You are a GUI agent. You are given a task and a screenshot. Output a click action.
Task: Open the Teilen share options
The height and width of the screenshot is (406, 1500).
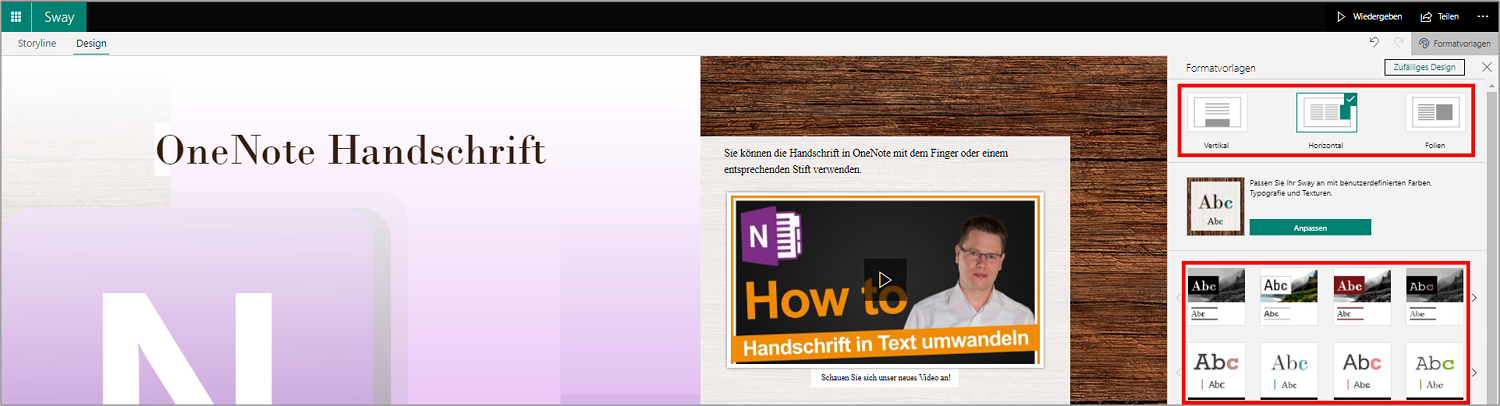[1439, 17]
